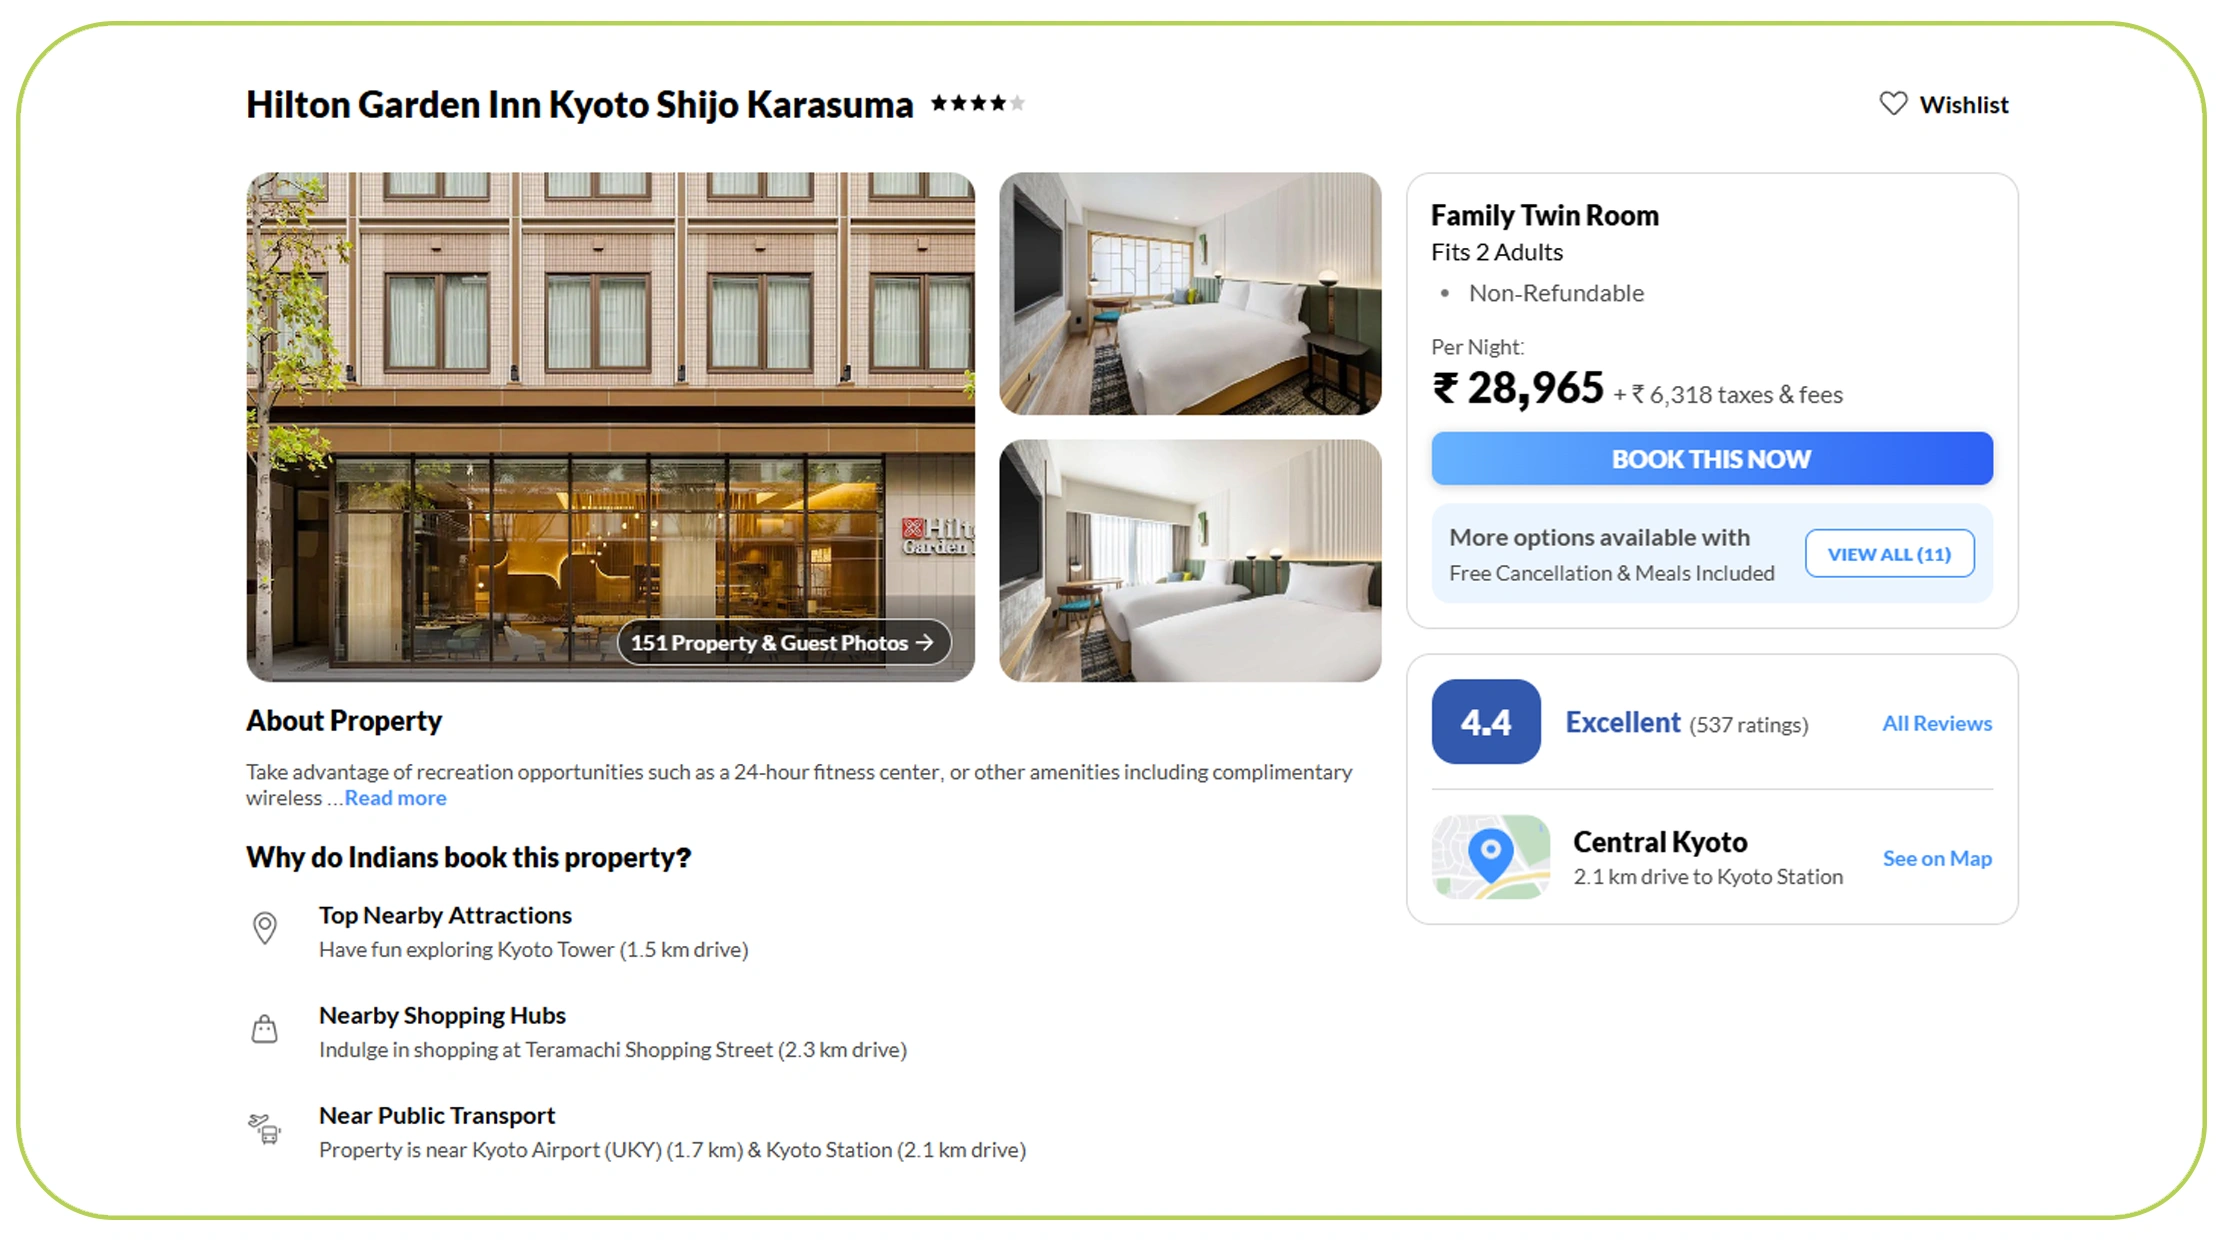Click the shopping bag icon near Nearby Shopping Hubs
The image size is (2223, 1240).
(x=264, y=1027)
